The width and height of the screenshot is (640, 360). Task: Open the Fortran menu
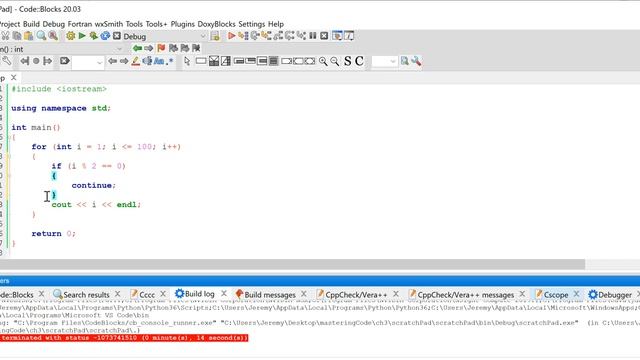point(80,24)
